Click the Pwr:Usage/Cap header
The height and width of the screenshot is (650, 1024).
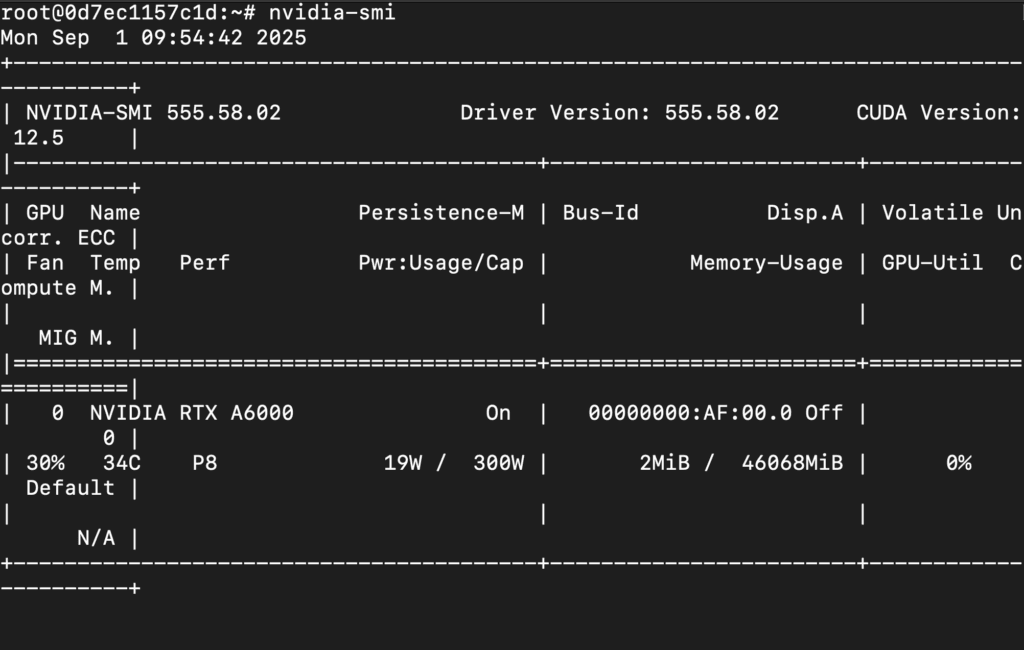click(x=441, y=263)
